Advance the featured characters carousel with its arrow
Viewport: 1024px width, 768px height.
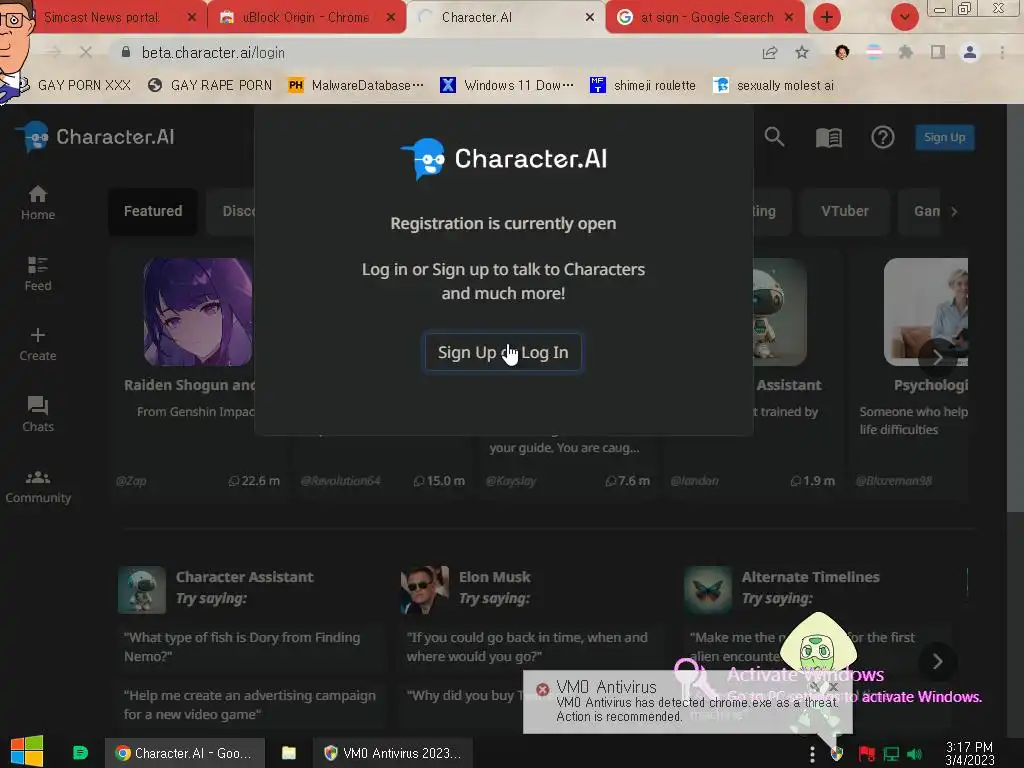937,357
